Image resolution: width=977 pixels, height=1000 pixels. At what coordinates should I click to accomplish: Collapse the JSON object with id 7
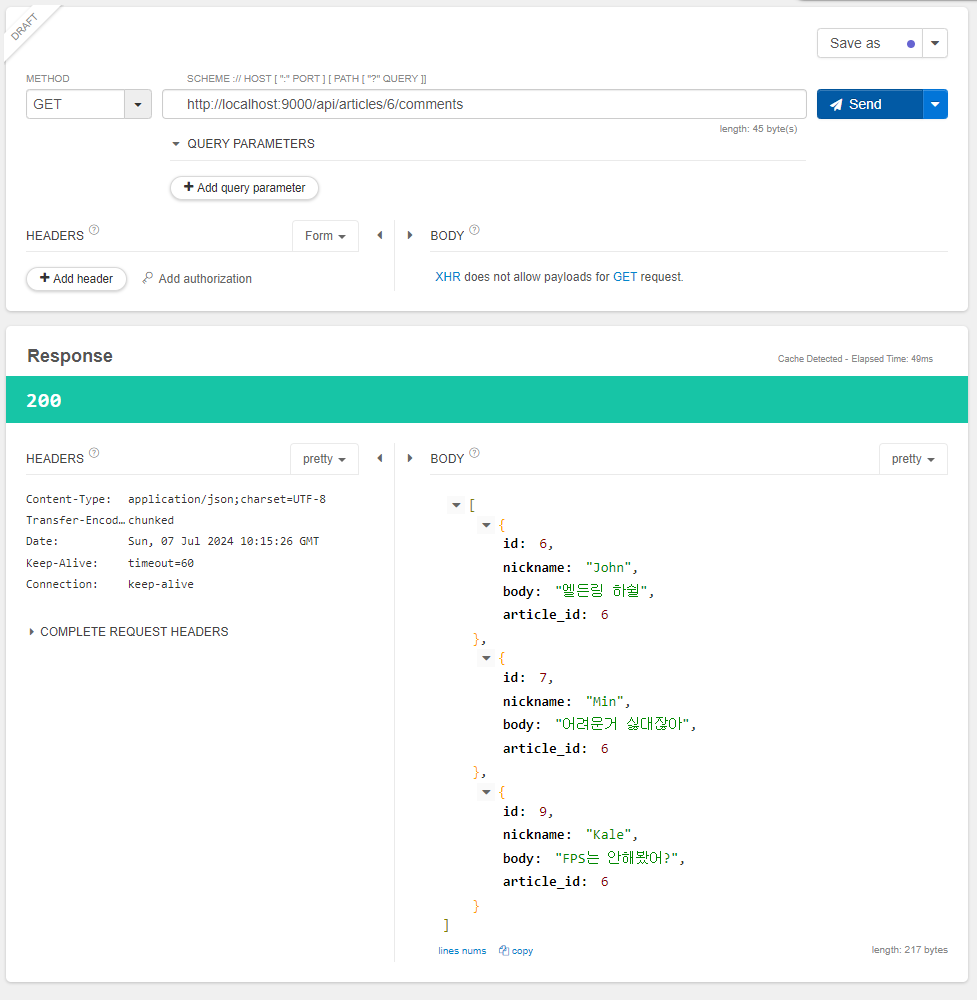486,658
